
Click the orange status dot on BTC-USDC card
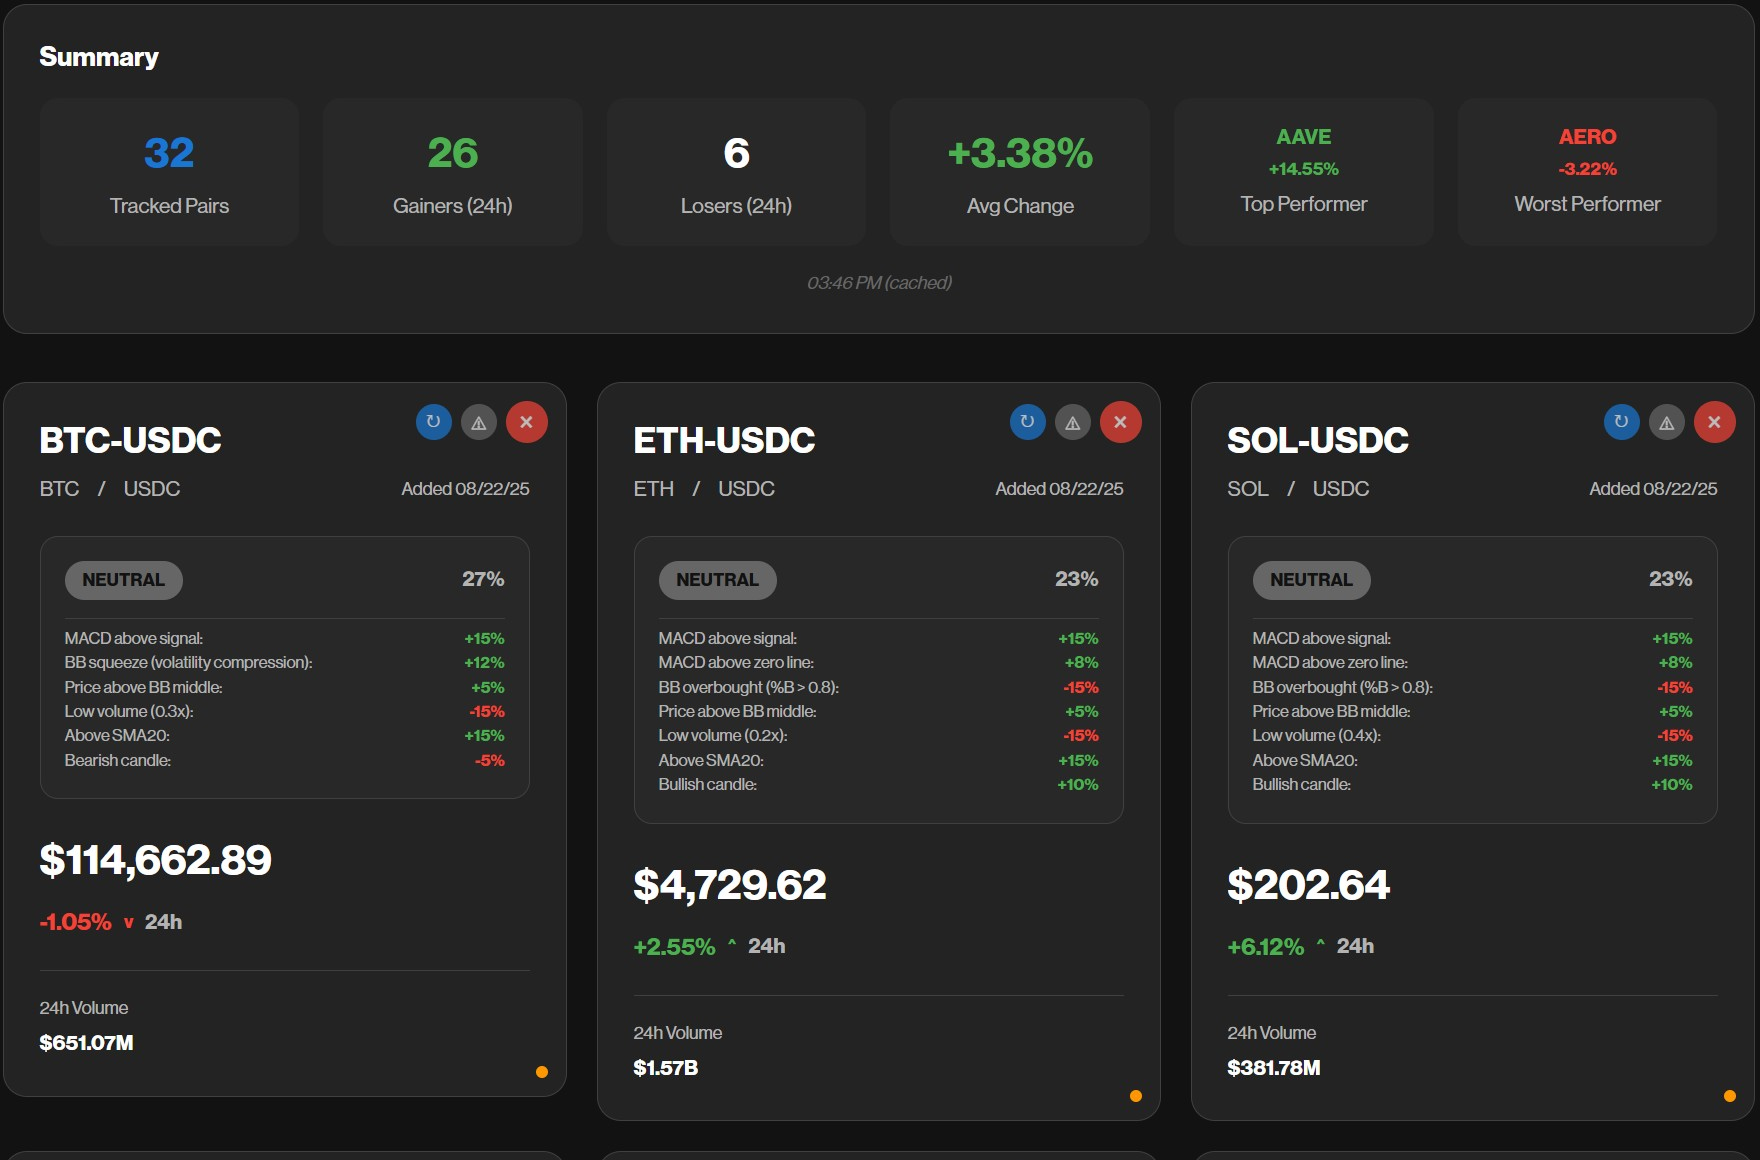[542, 1072]
